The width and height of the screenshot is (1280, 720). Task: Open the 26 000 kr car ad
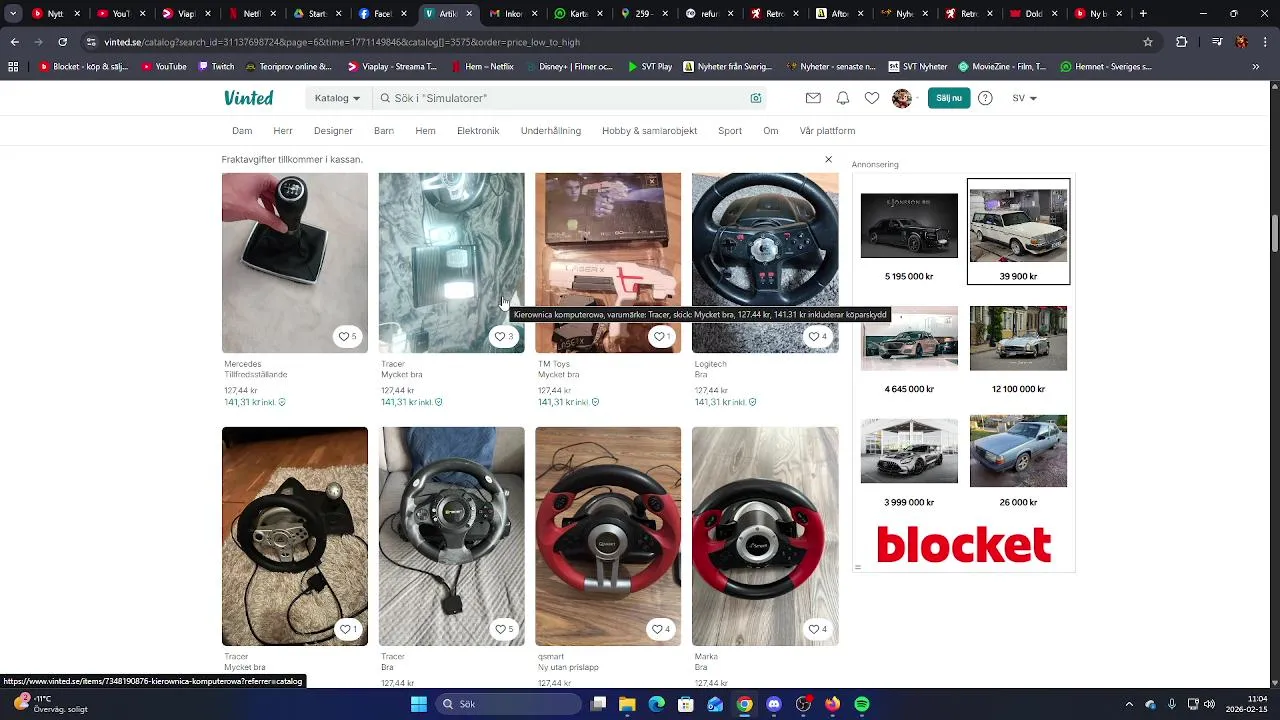pyautogui.click(x=1018, y=451)
